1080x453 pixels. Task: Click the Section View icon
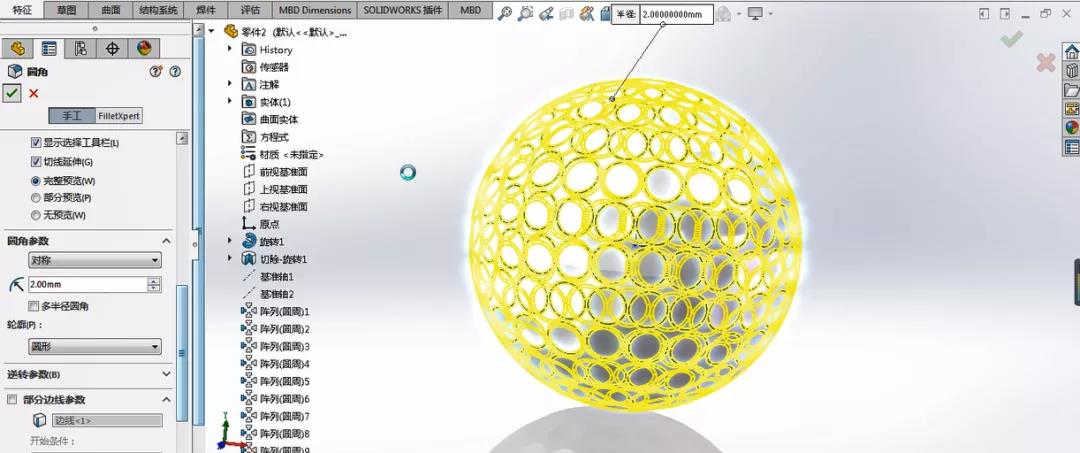pyautogui.click(x=566, y=13)
